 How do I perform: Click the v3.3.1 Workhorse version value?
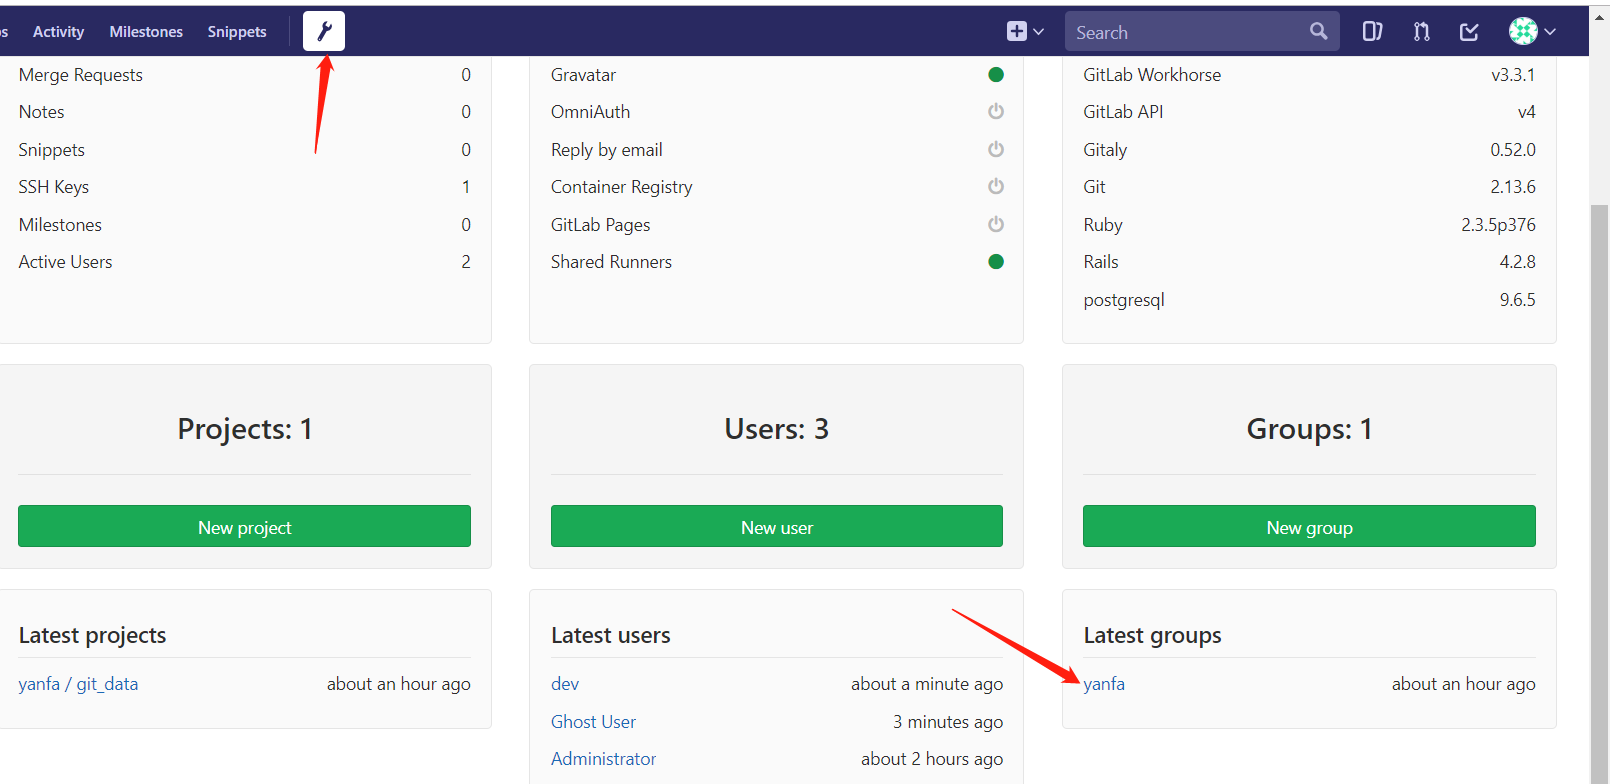[x=1513, y=75]
